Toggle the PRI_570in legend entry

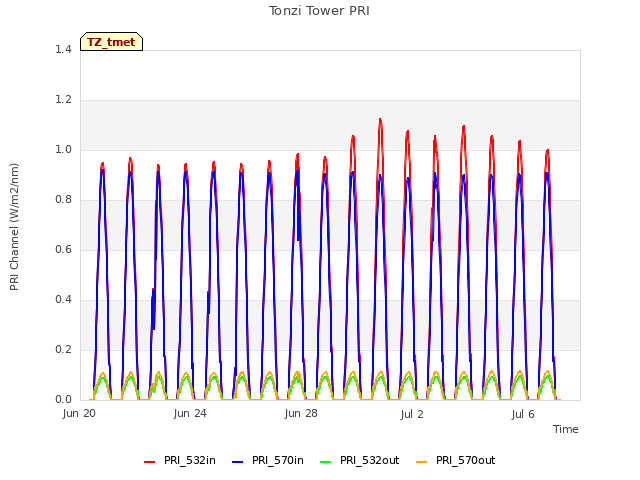(x=268, y=461)
